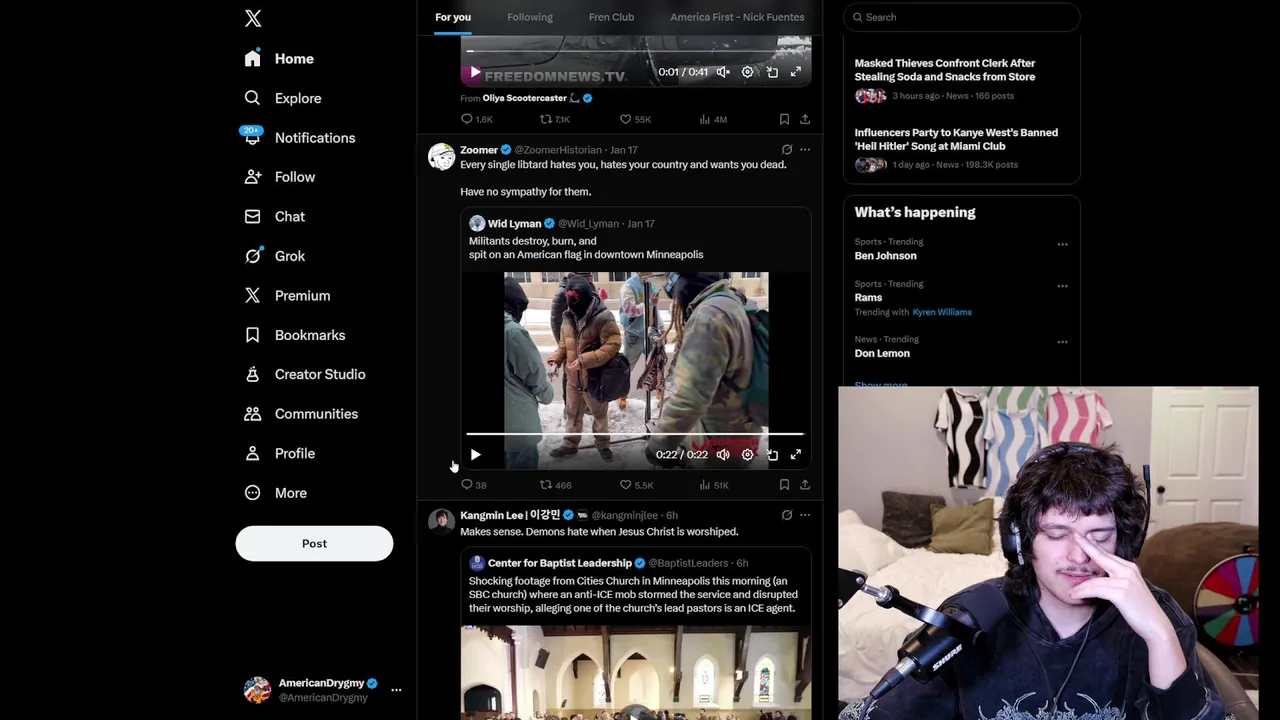The width and height of the screenshot is (1280, 720).
Task: Open the Ben Johnson trending topic
Action: (885, 256)
